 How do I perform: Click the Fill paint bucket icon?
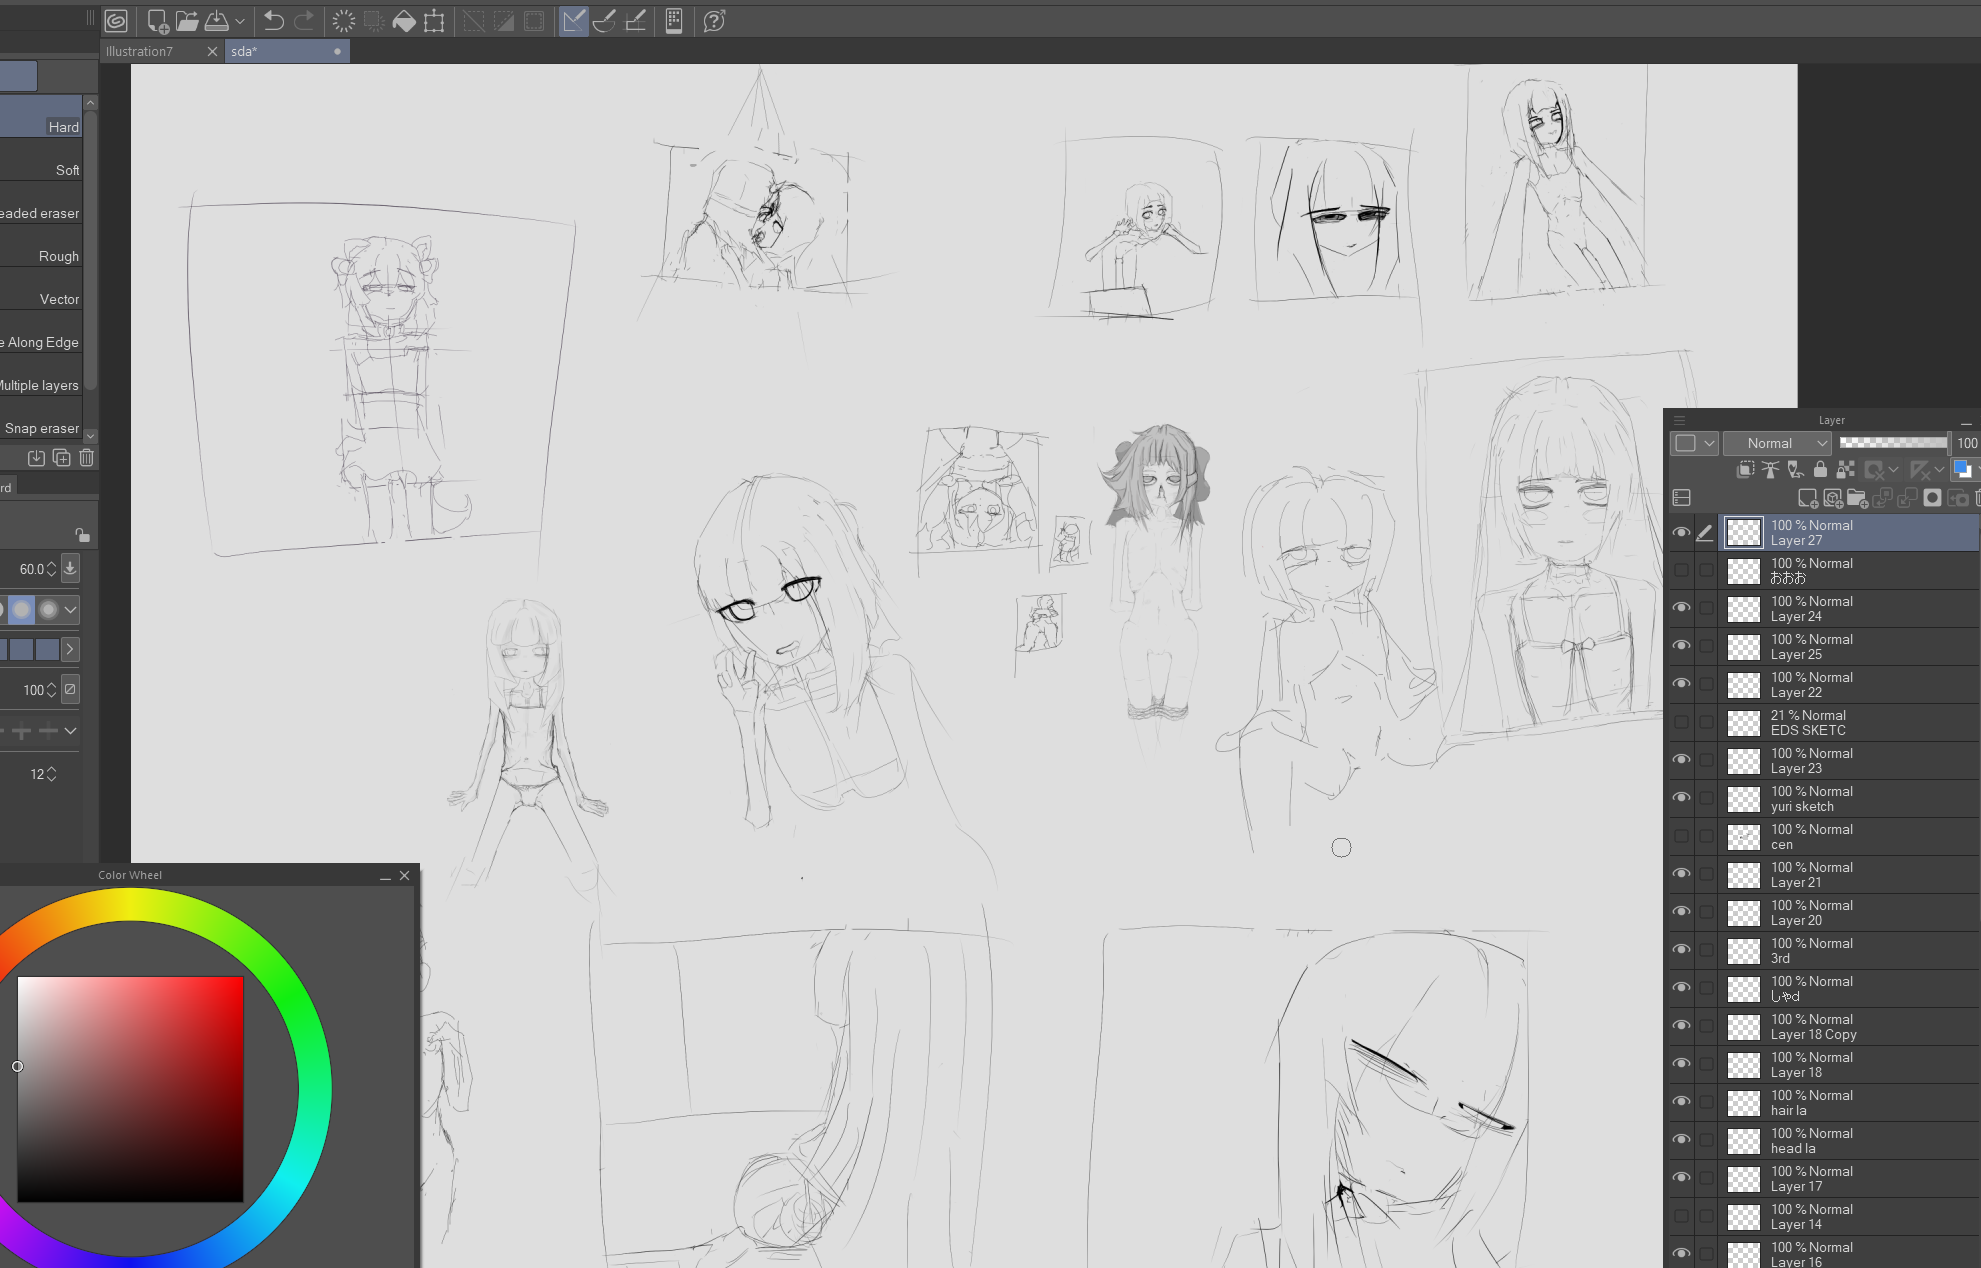click(404, 21)
